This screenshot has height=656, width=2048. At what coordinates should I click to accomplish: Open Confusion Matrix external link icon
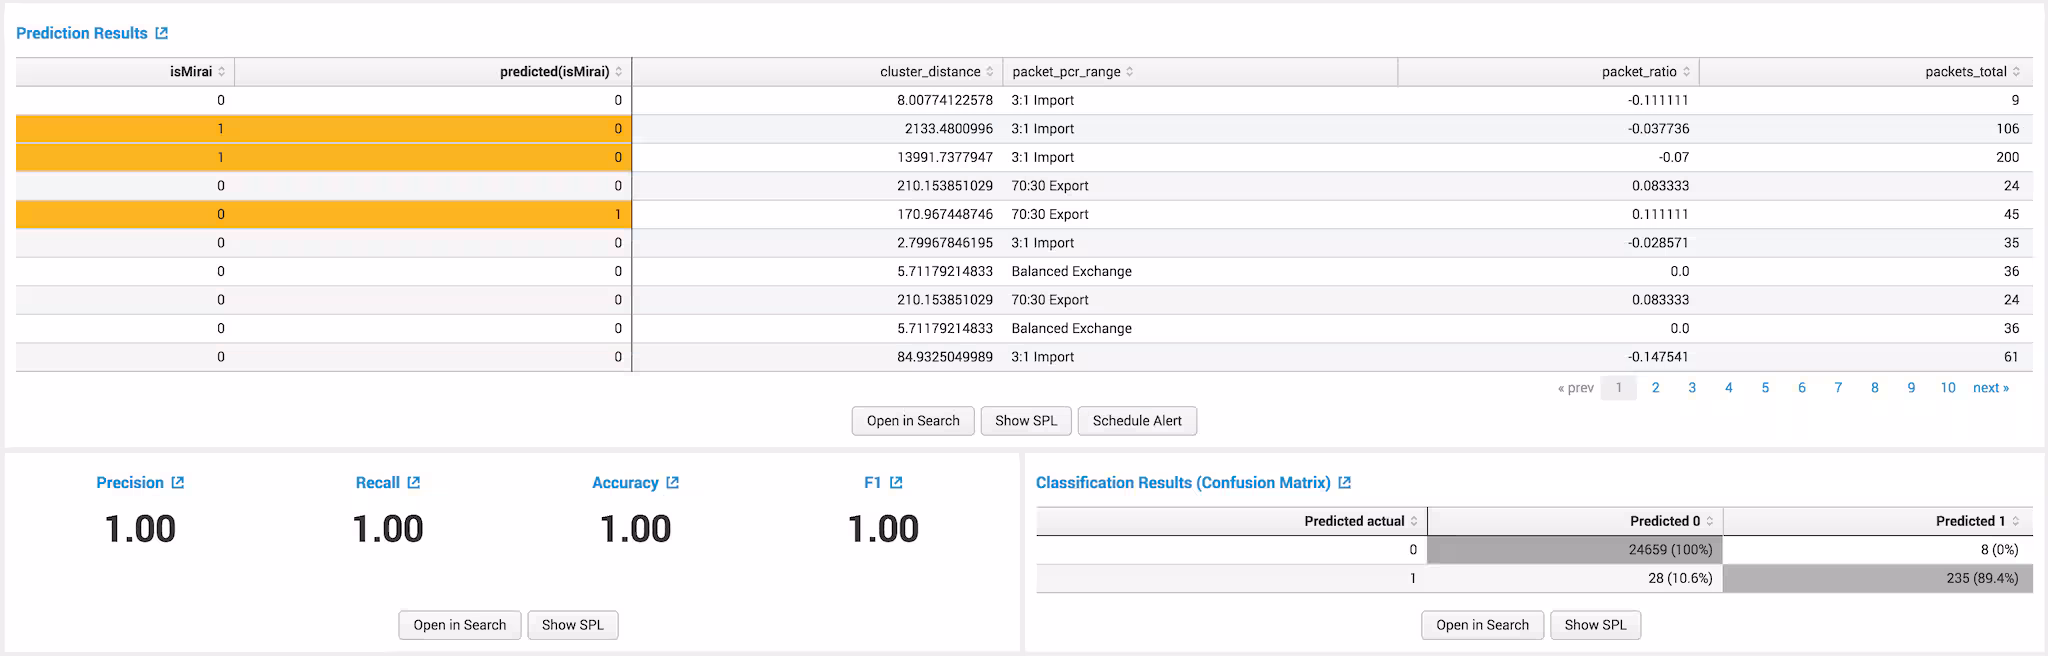click(1345, 483)
